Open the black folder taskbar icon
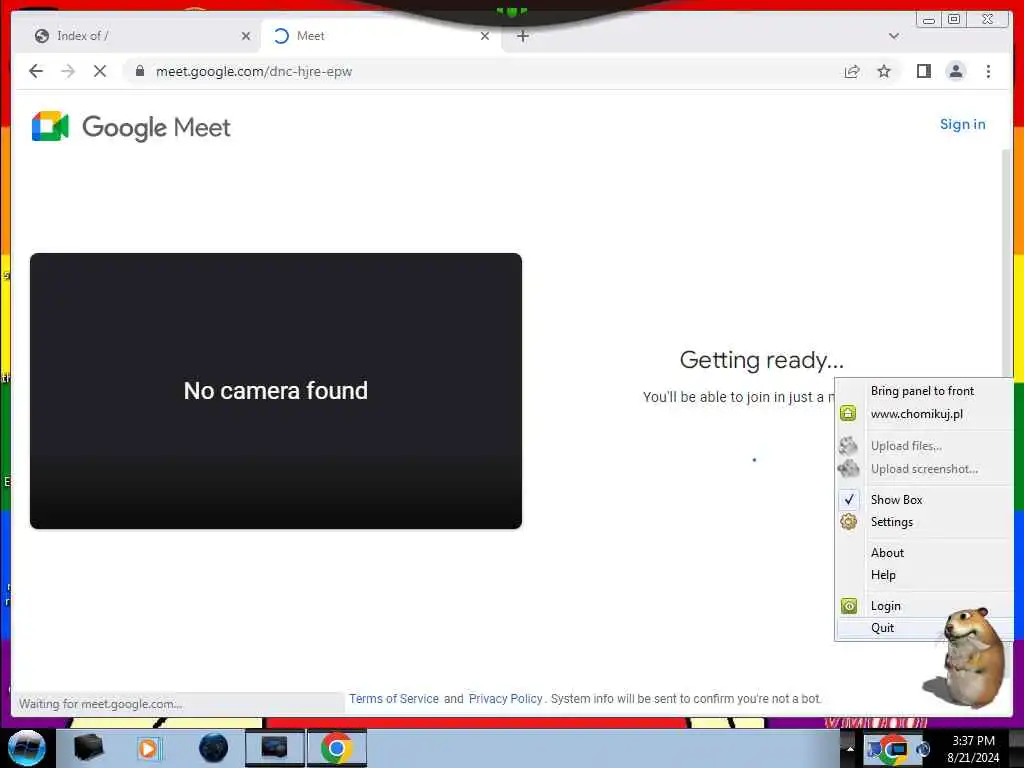 click(x=88, y=748)
